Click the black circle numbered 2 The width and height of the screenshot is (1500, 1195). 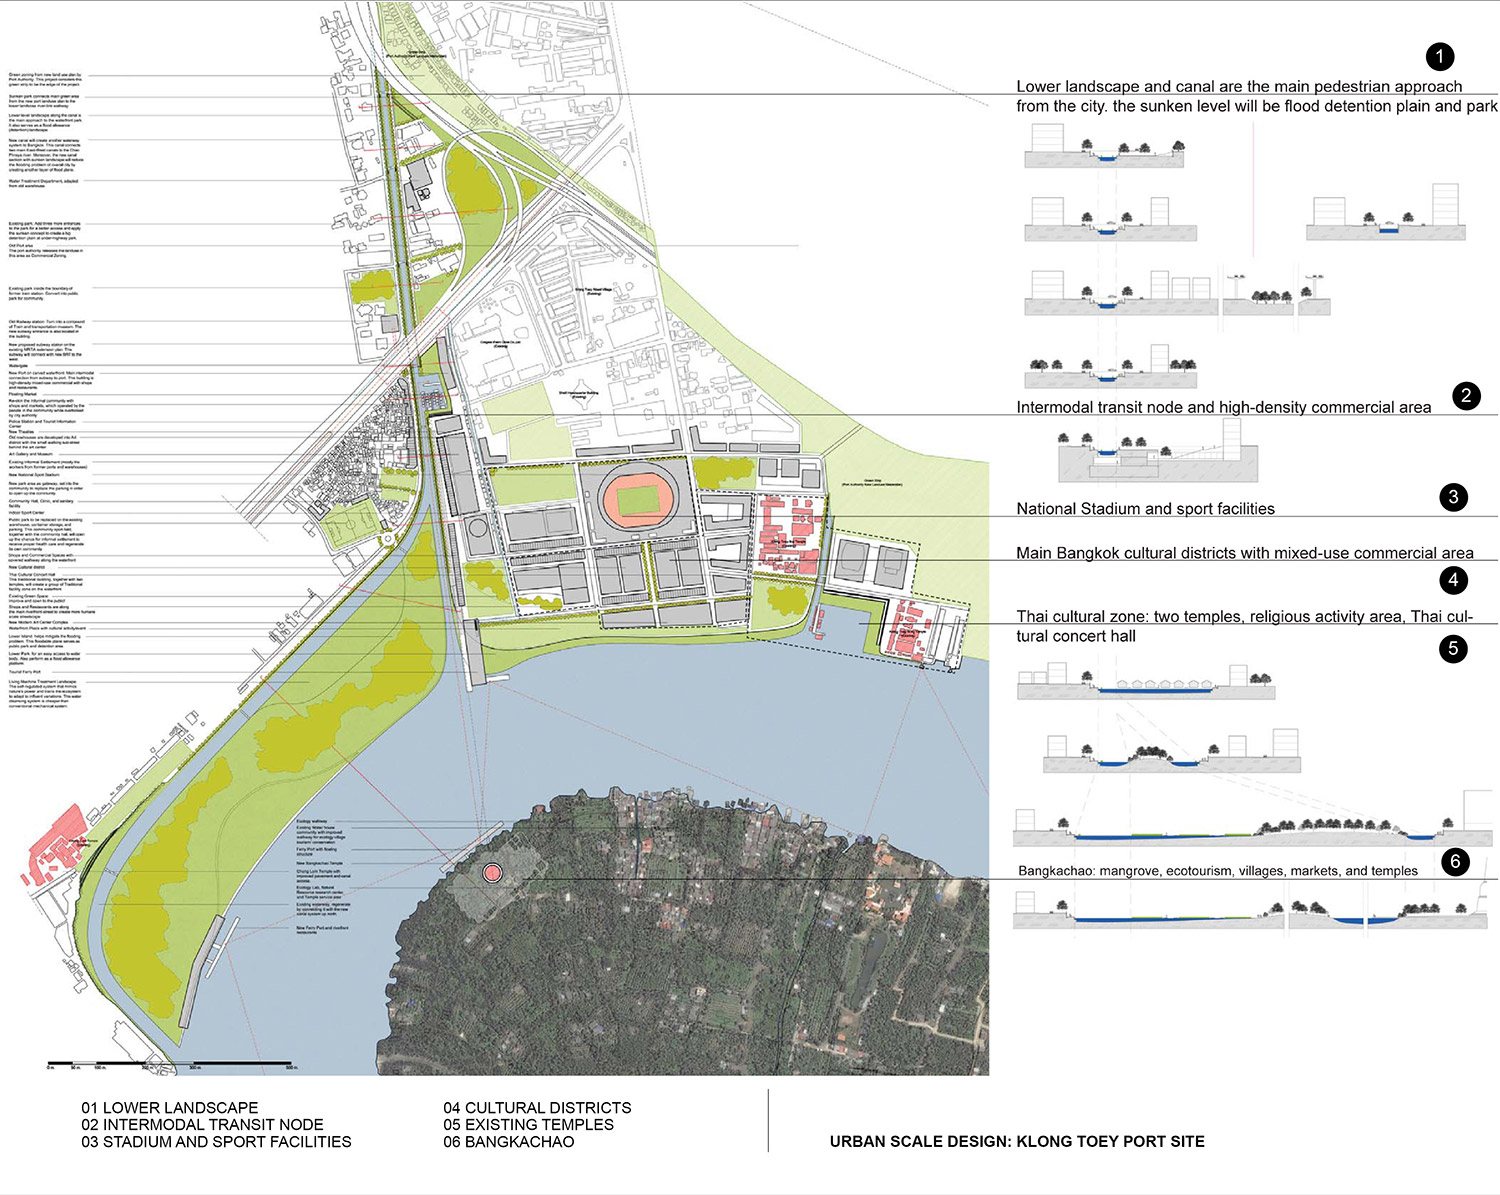(1466, 395)
